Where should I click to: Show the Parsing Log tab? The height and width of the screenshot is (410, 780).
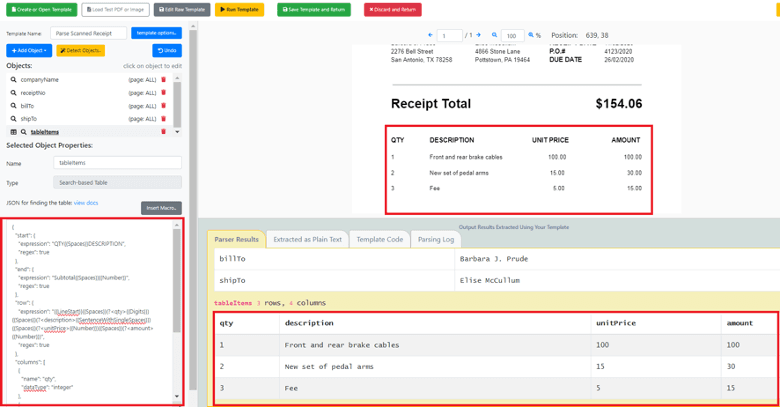pos(435,239)
